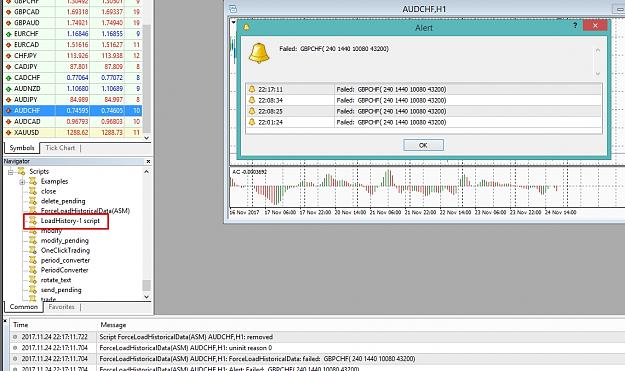Select the send_pending script
This screenshot has height=371, width=625.
click(61, 290)
